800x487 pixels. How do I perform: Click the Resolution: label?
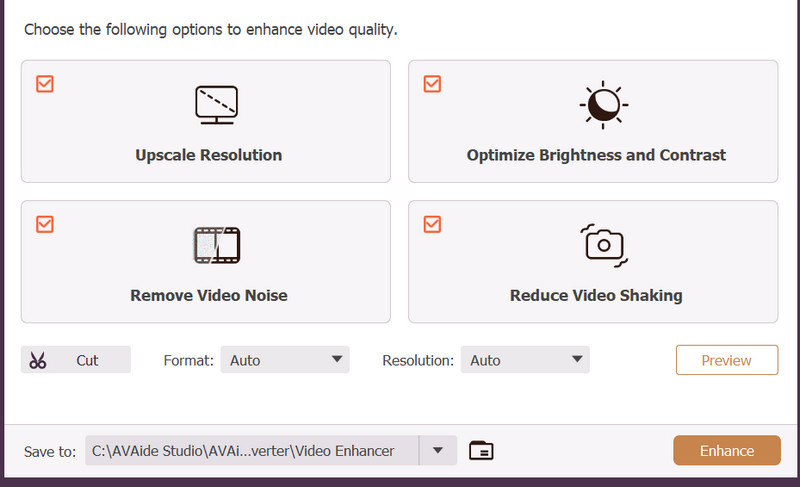[418, 361]
